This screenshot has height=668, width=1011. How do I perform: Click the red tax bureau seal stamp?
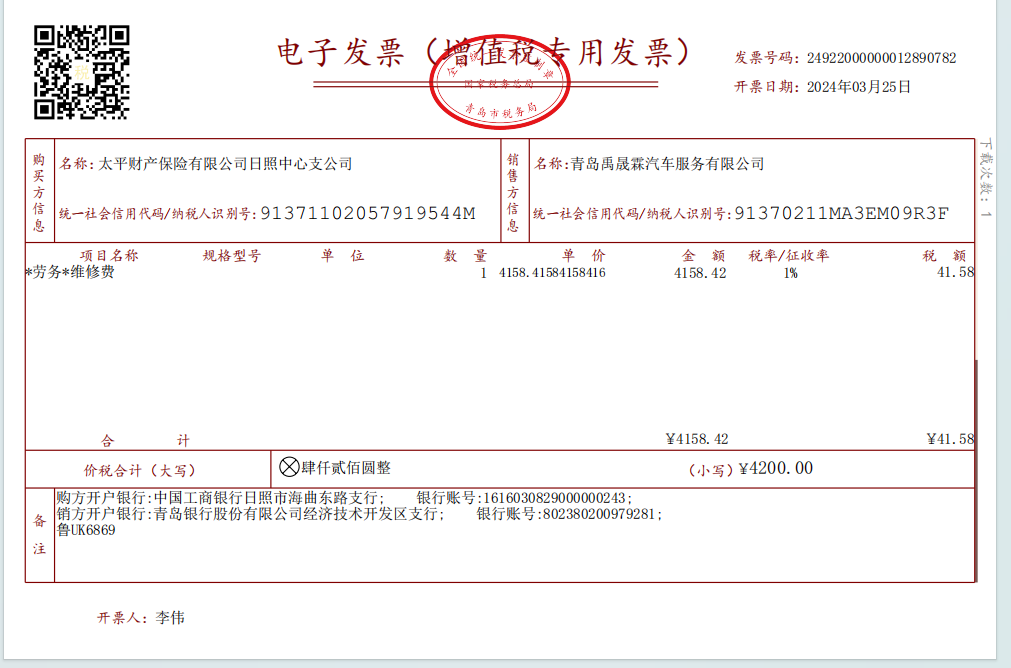500,88
